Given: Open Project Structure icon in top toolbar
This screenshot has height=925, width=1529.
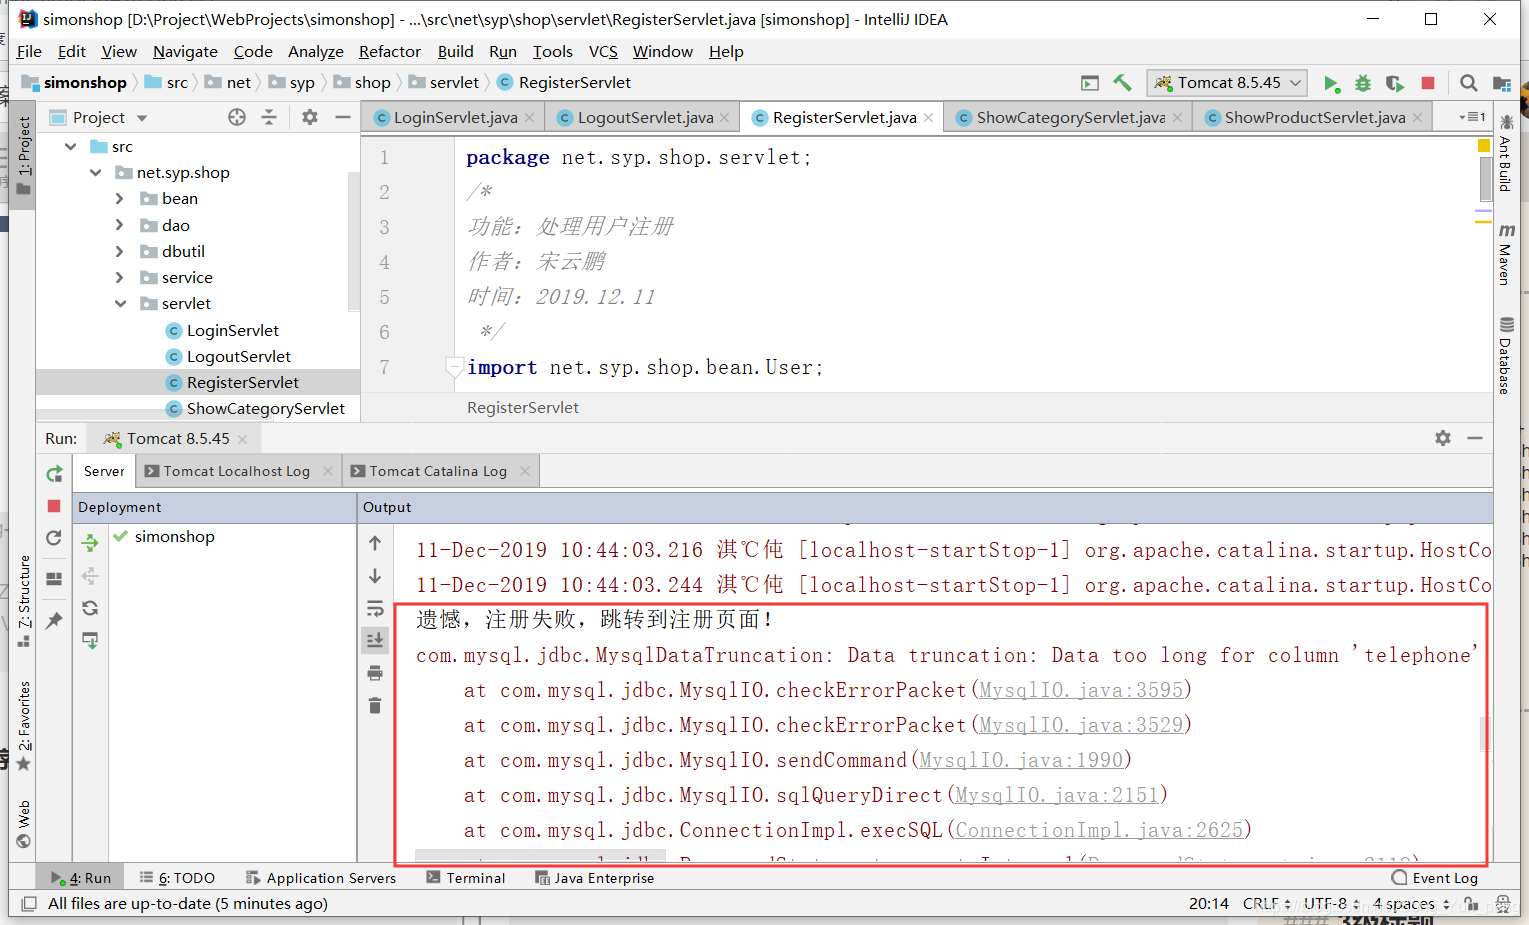Looking at the screenshot, I should click(1501, 83).
